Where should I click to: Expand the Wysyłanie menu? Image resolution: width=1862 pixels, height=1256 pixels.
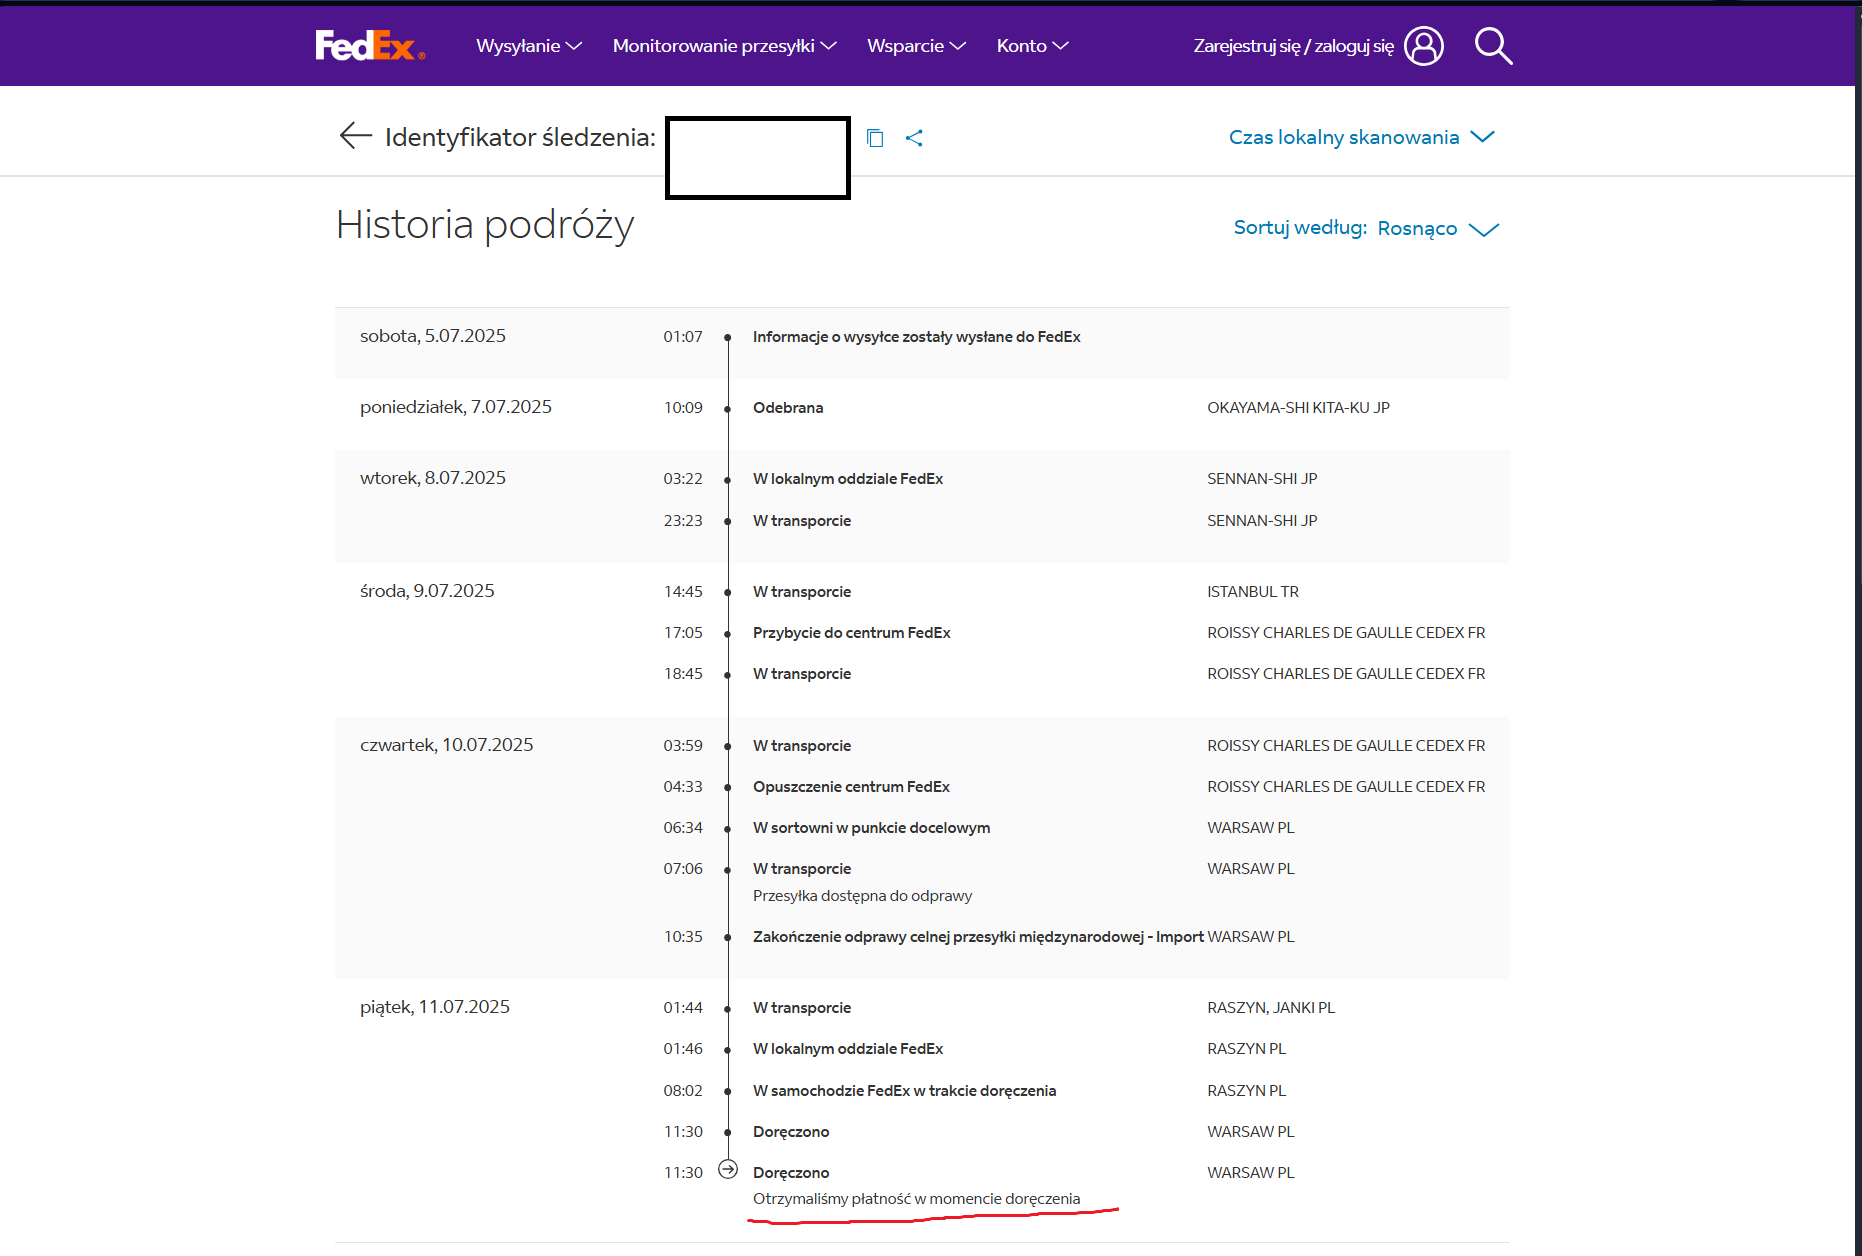(x=528, y=46)
